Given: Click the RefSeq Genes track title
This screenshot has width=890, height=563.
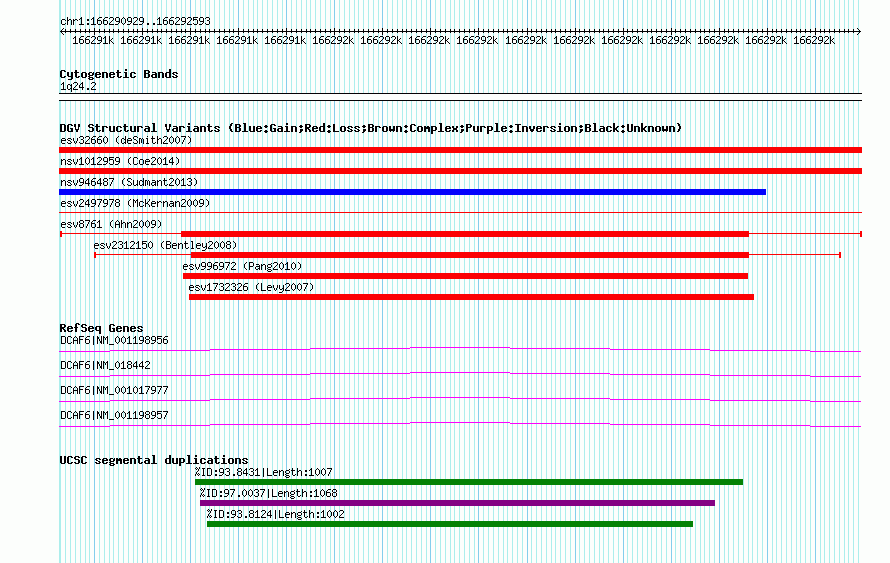Looking at the screenshot, I should [101, 328].
